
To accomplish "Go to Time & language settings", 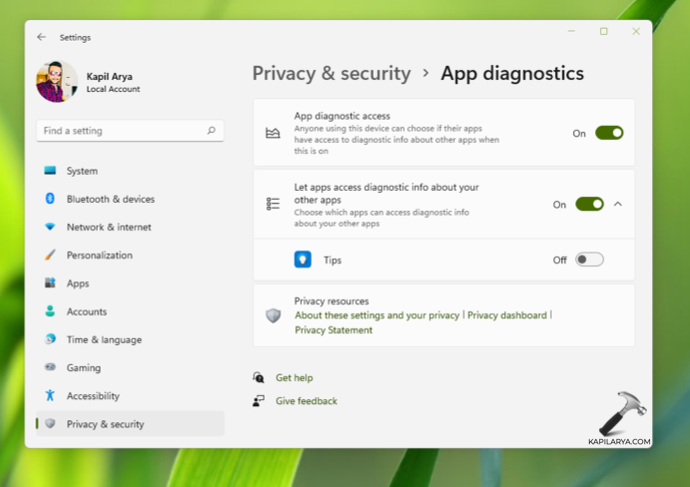I will pos(103,340).
